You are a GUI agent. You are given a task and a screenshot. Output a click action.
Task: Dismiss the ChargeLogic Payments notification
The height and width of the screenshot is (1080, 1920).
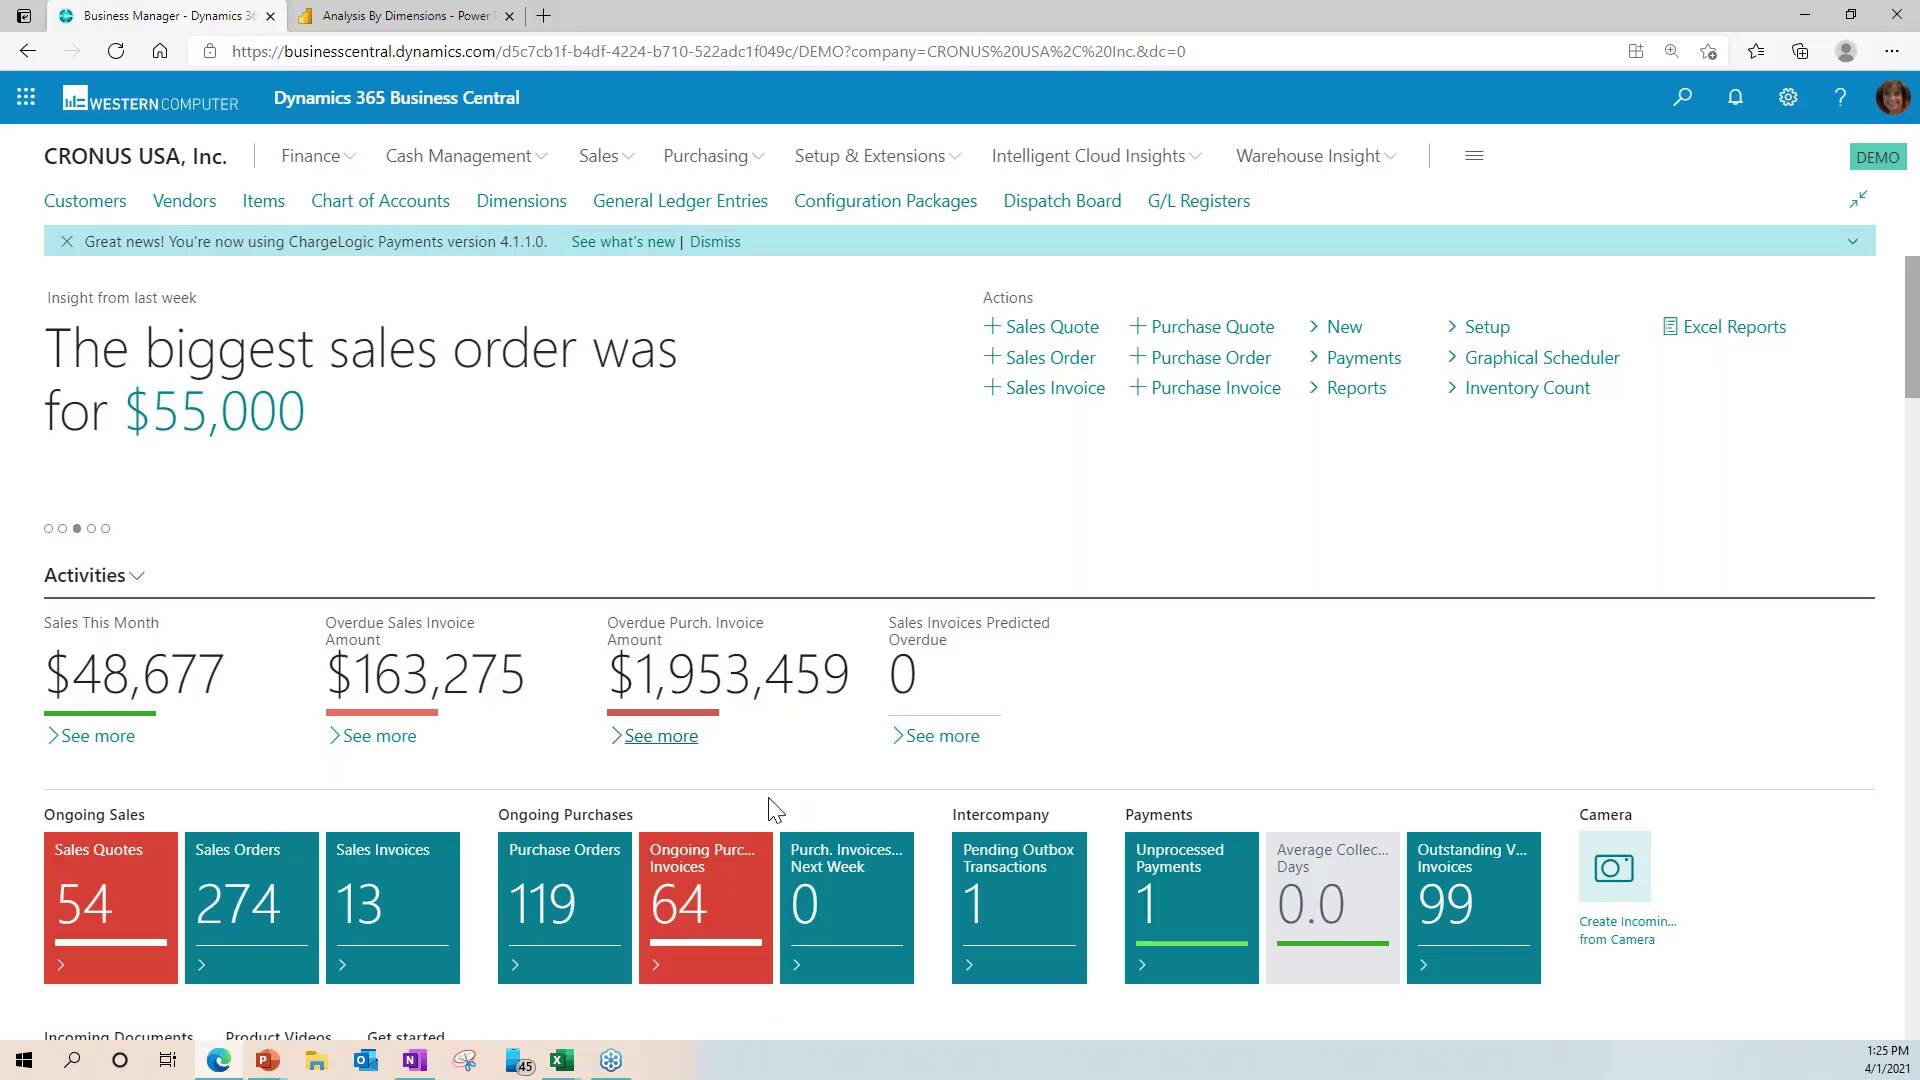715,241
